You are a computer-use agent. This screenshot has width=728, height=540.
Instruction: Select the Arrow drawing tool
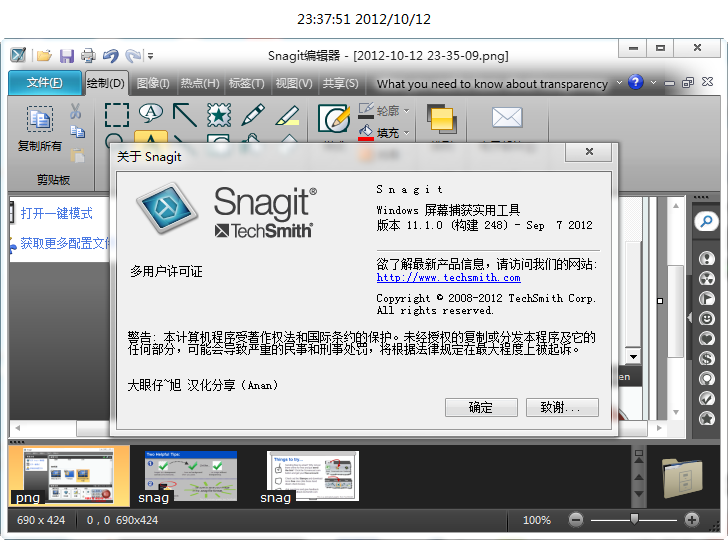click(x=185, y=115)
